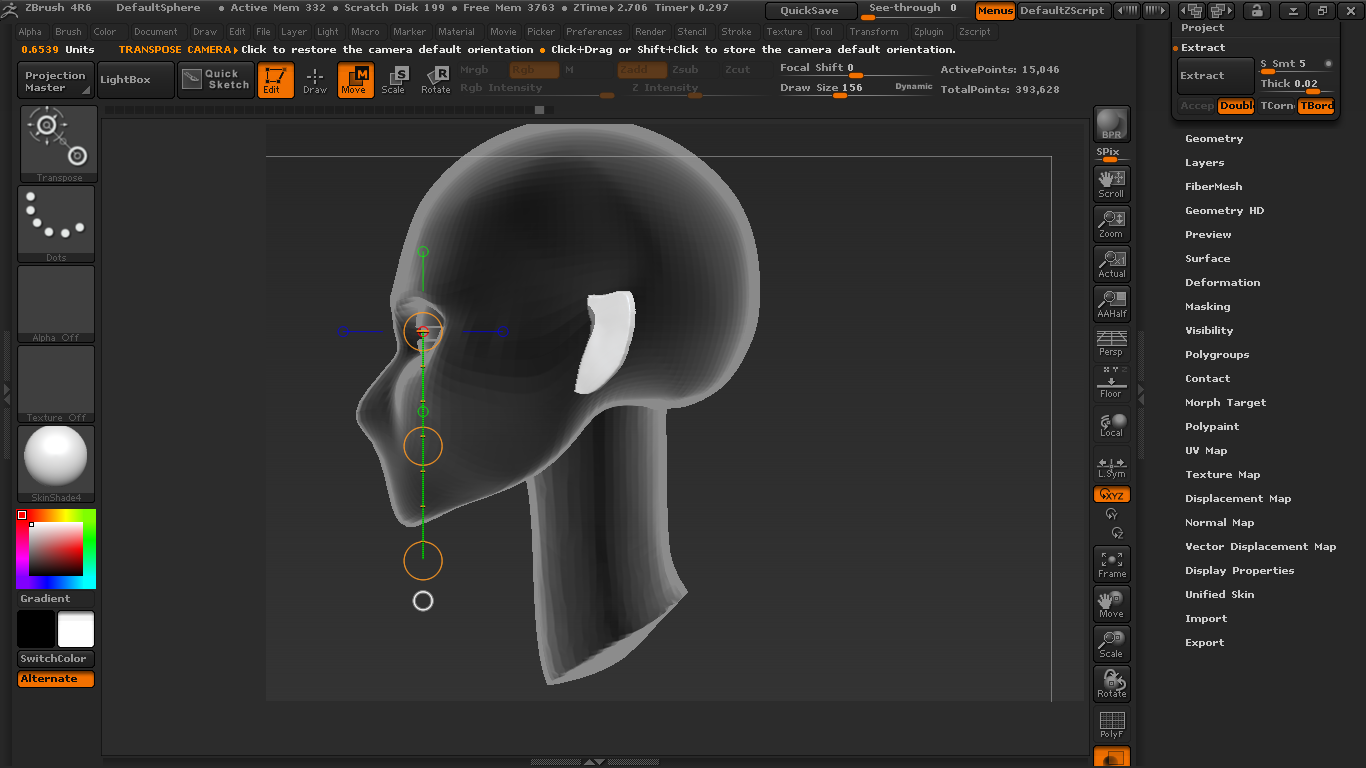The width and height of the screenshot is (1366, 768).
Task: Click the padlock Rotate icon above PolyF
Action: [x=1111, y=684]
